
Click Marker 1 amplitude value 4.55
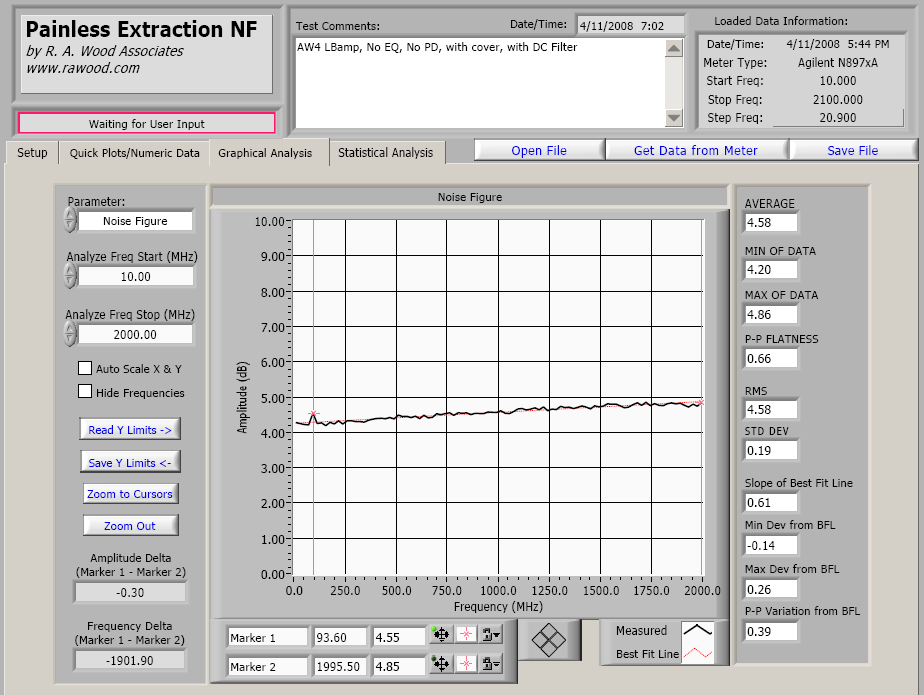[x=399, y=637]
